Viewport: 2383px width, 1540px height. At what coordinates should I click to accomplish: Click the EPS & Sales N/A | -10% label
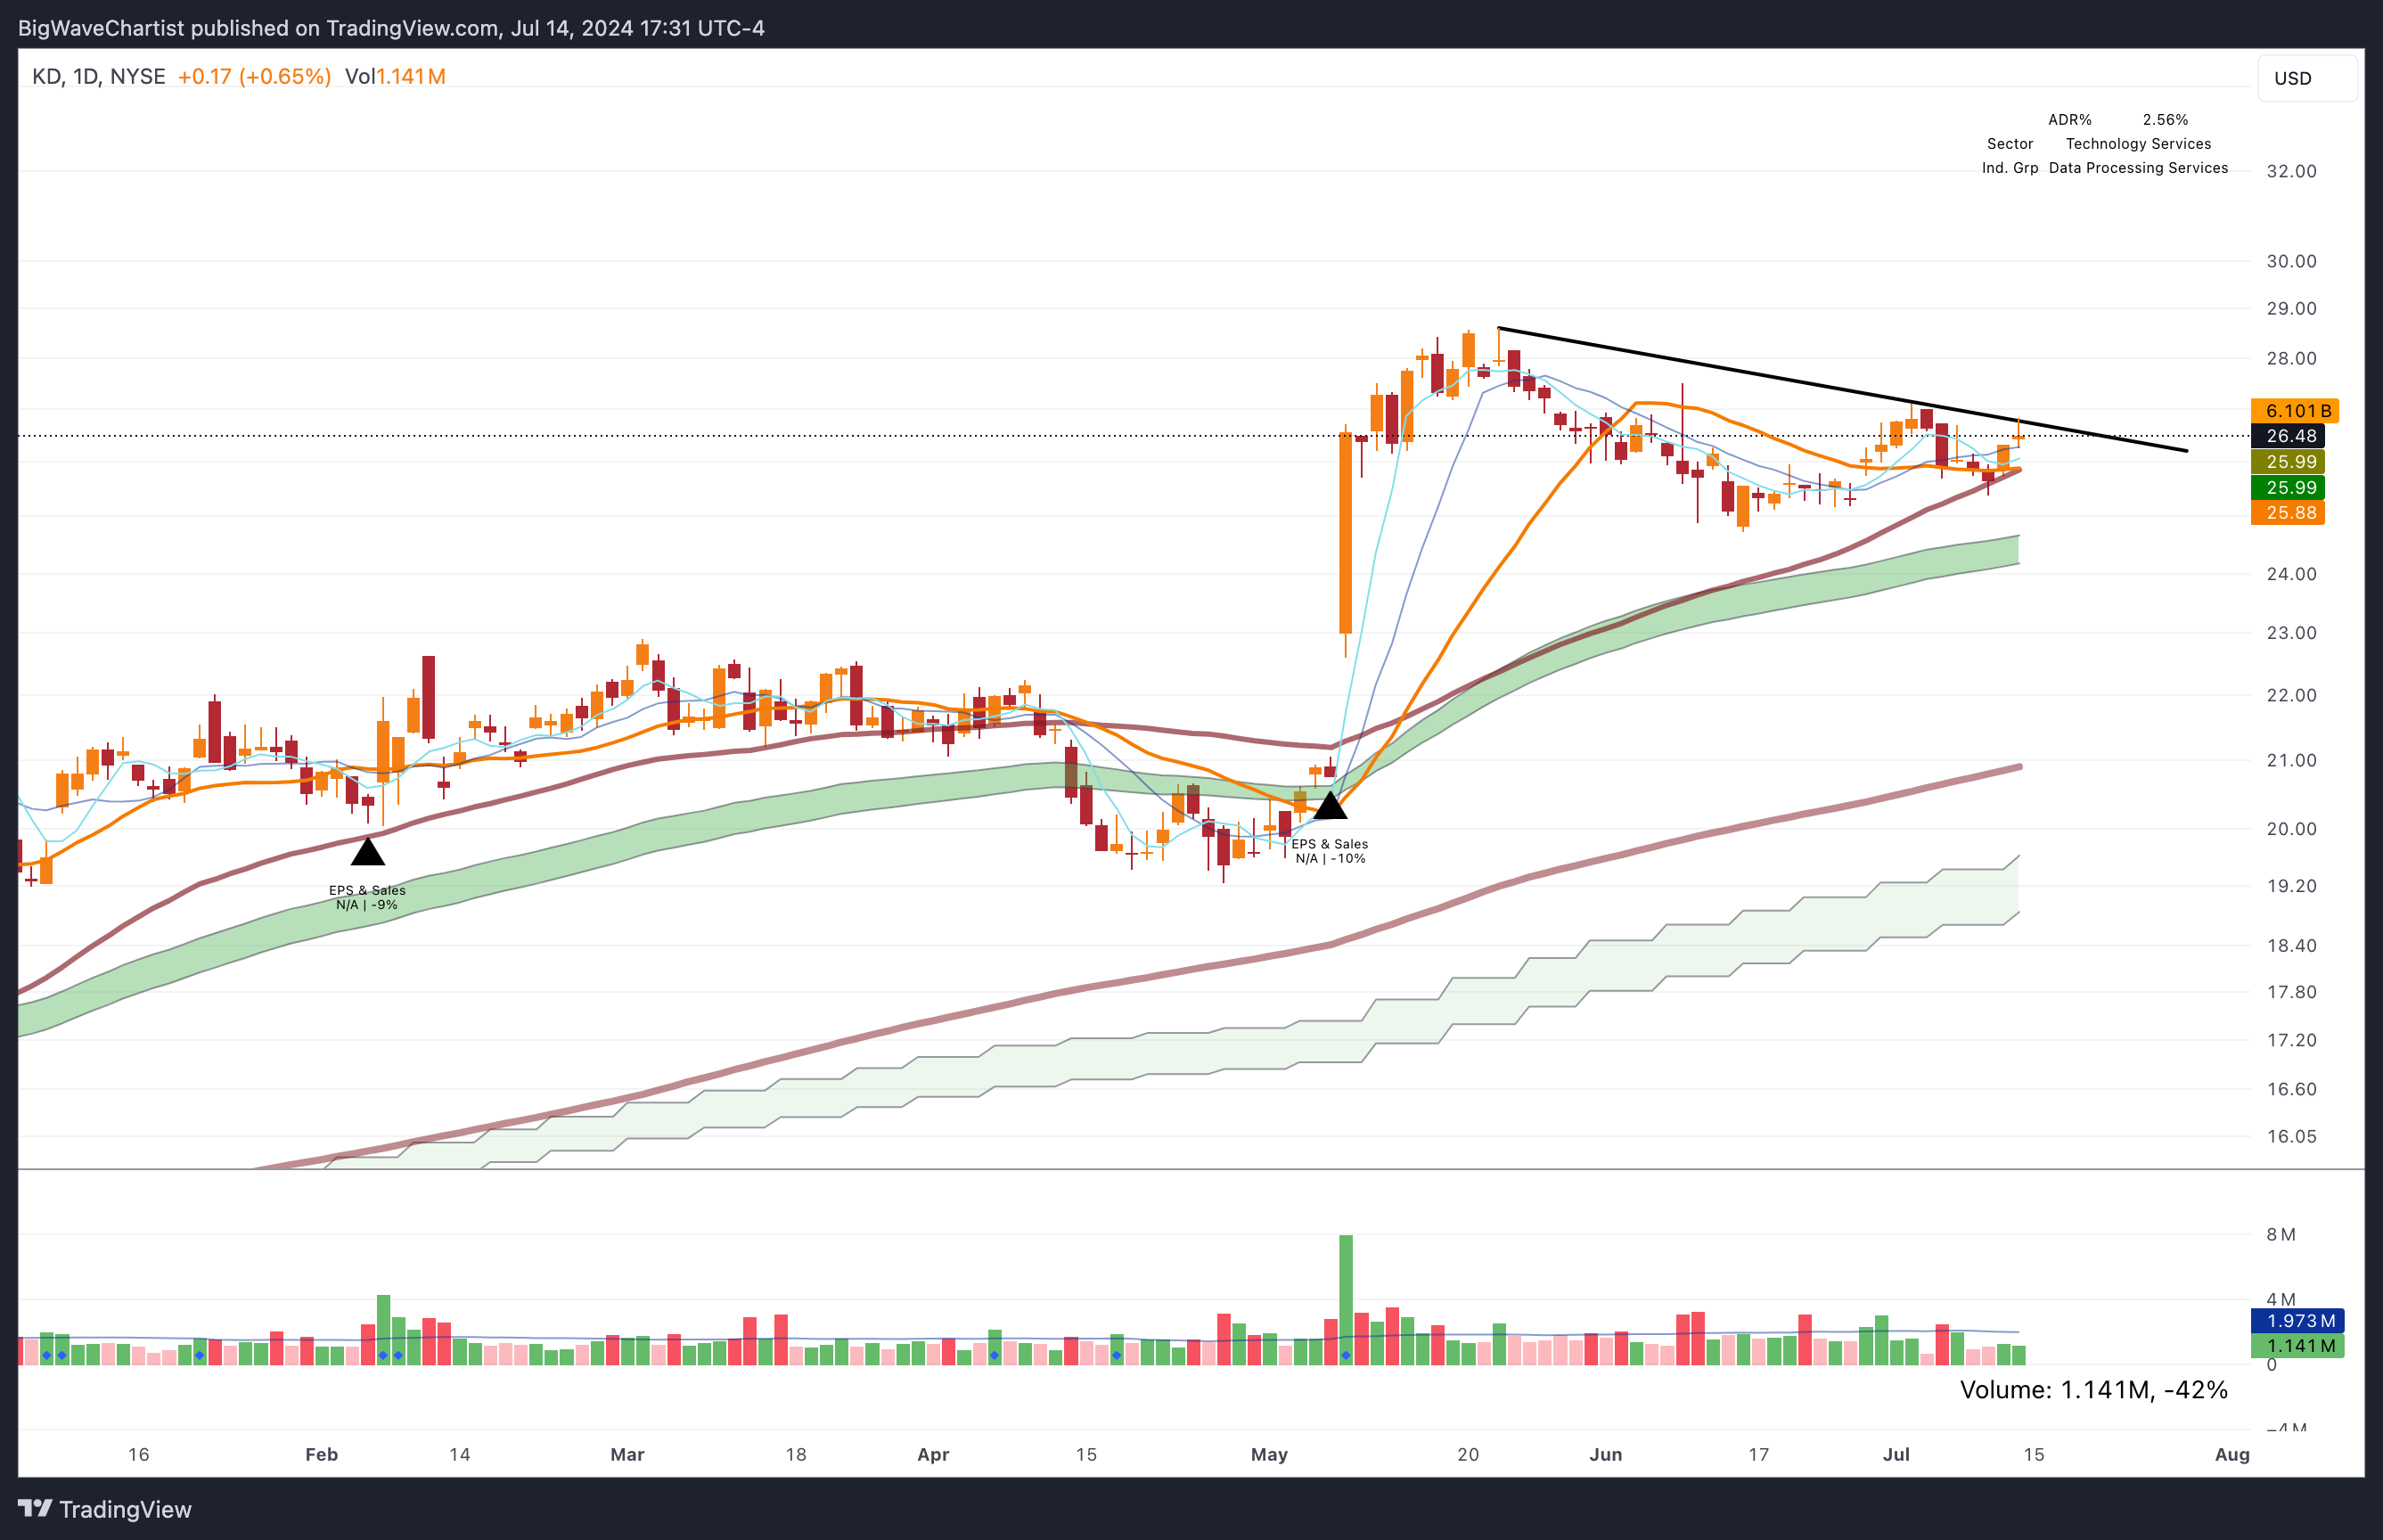1329,851
